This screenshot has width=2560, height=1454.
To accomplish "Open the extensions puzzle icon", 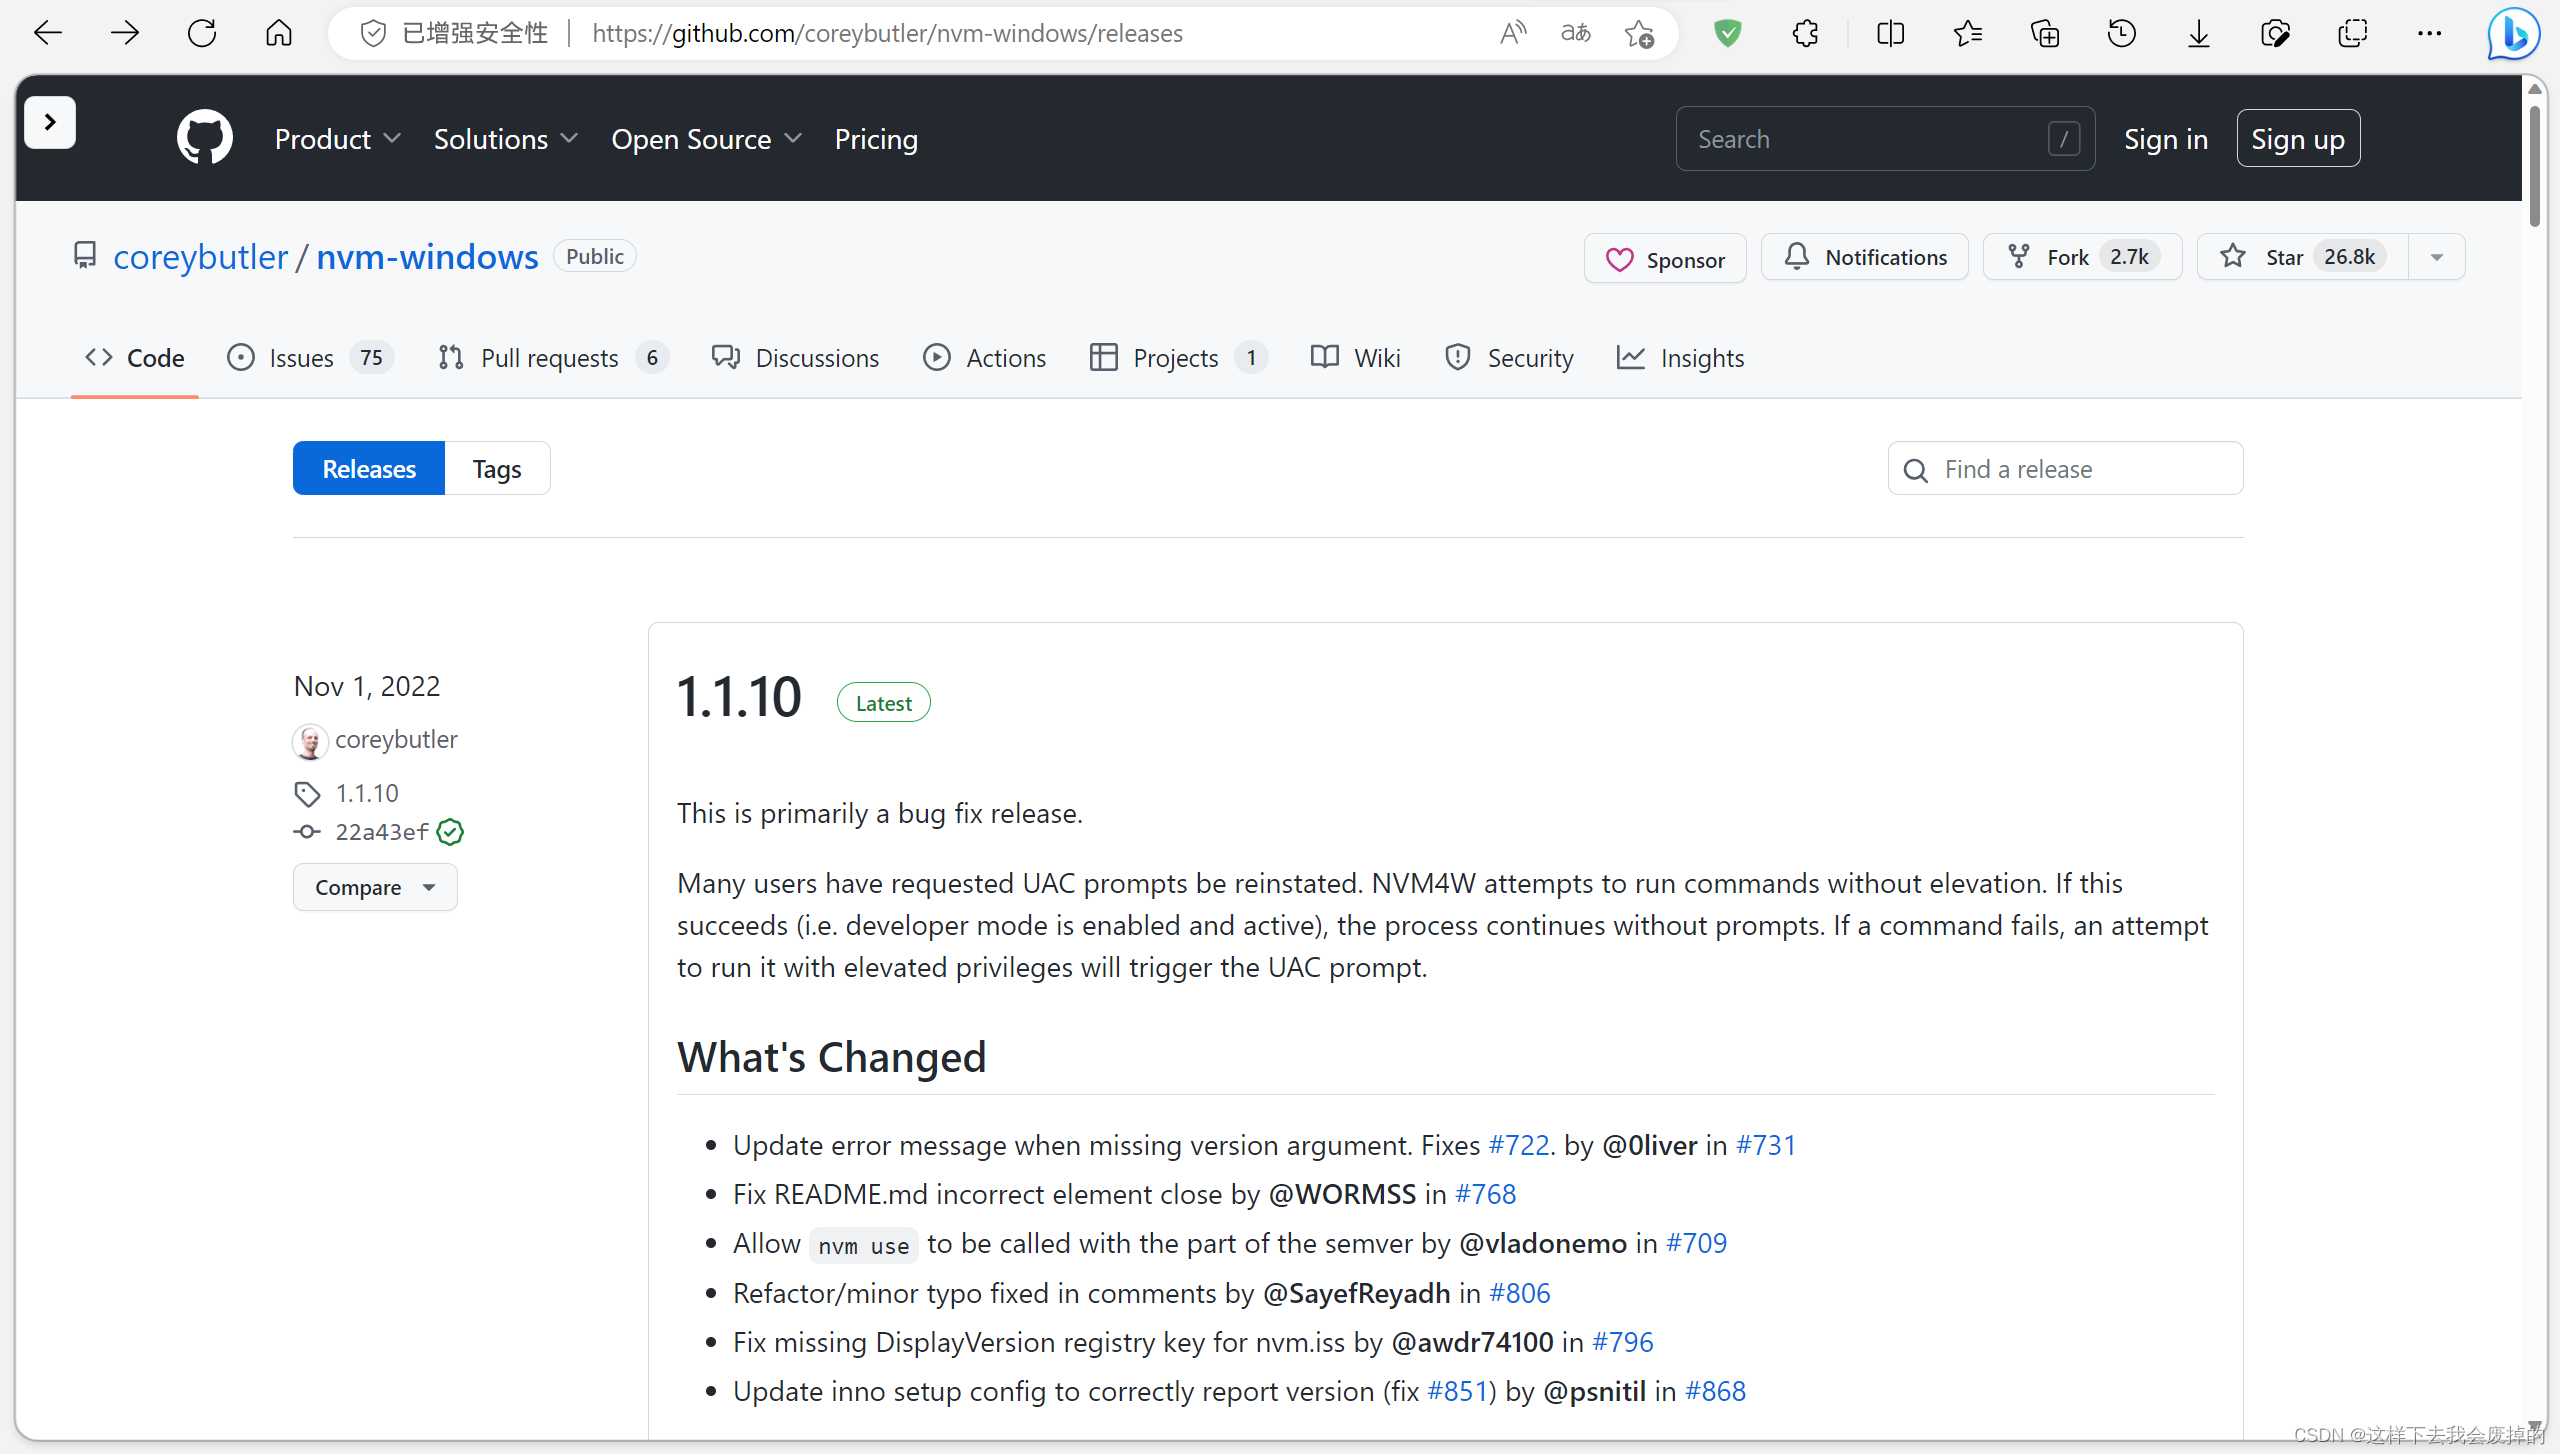I will pos(1805,33).
